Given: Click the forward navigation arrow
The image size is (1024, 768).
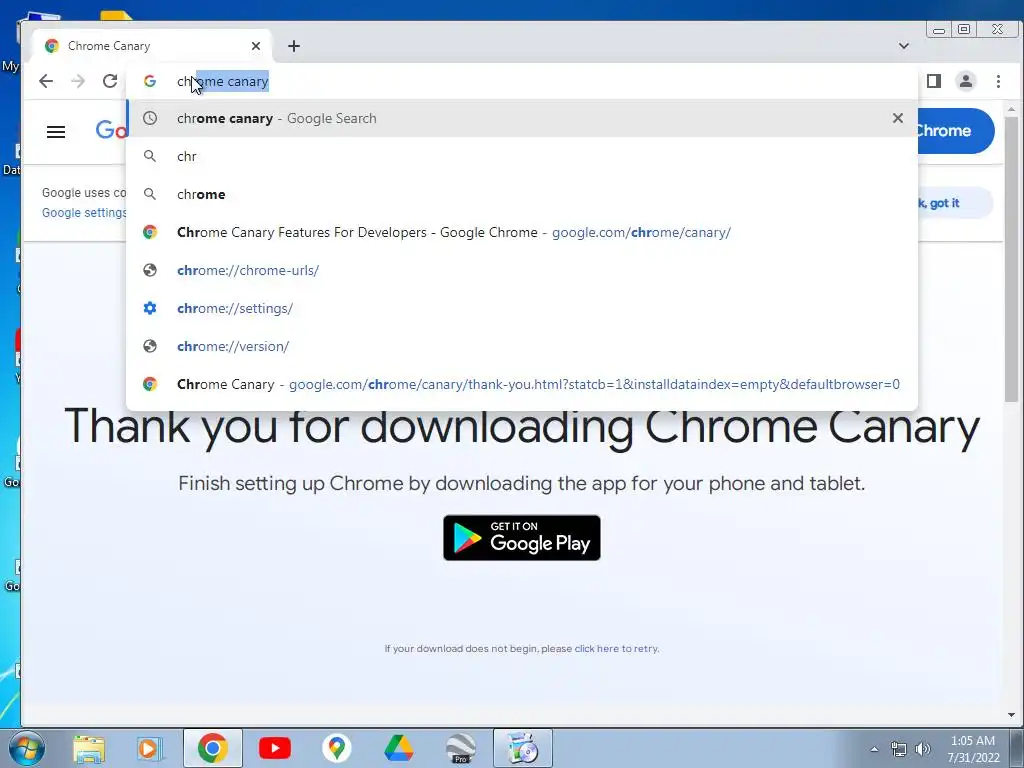Looking at the screenshot, I should point(78,81).
